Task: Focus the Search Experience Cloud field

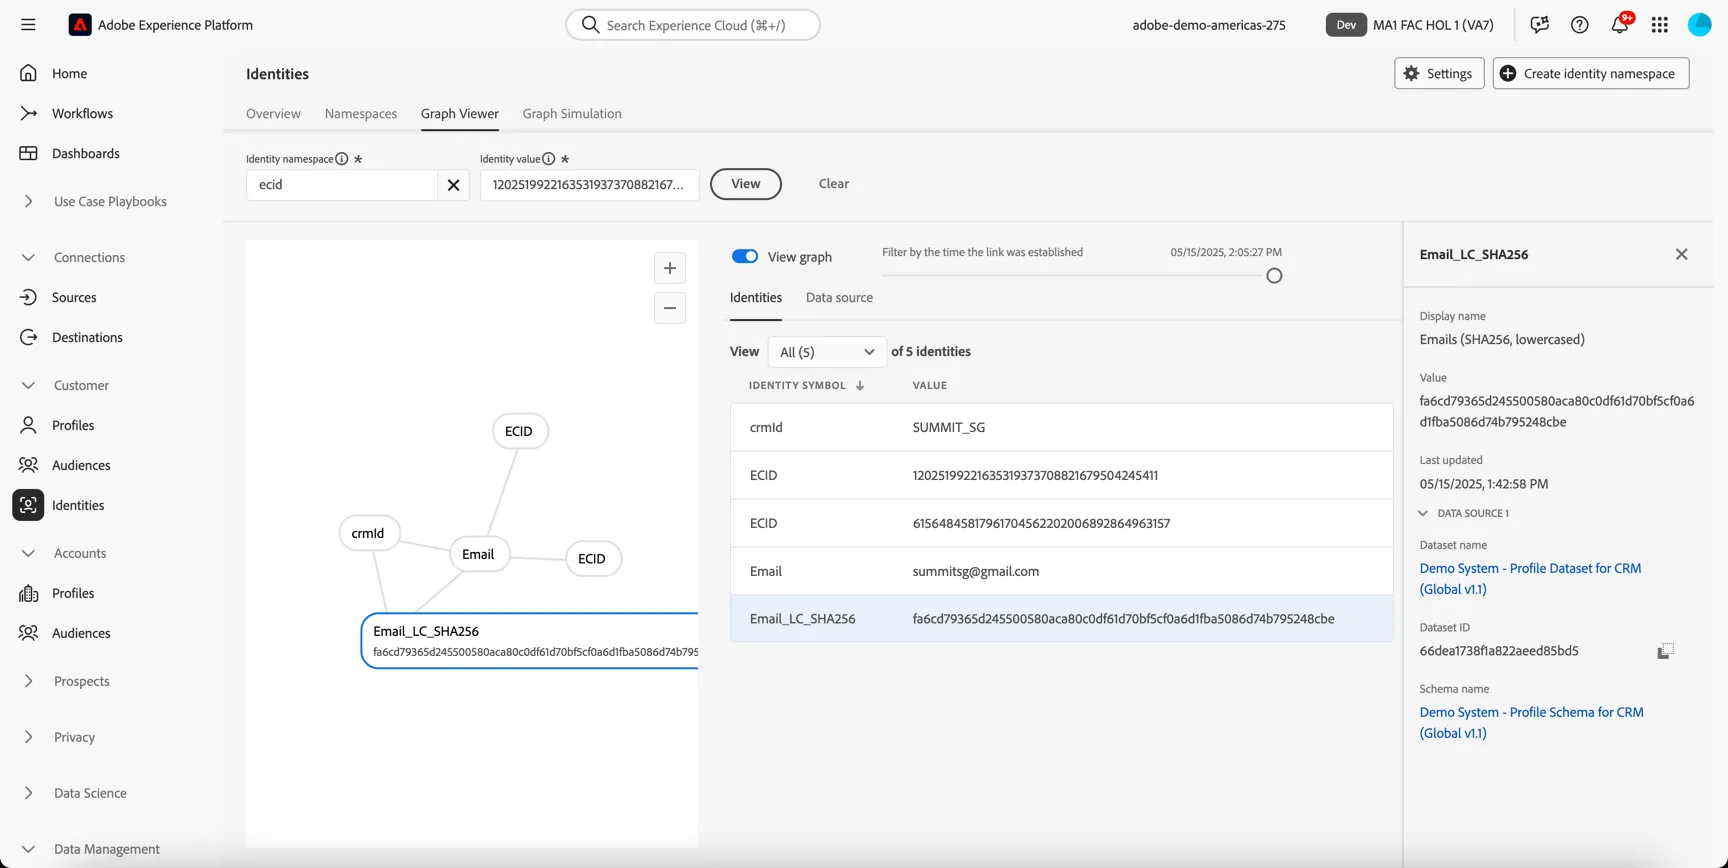Action: pos(693,25)
